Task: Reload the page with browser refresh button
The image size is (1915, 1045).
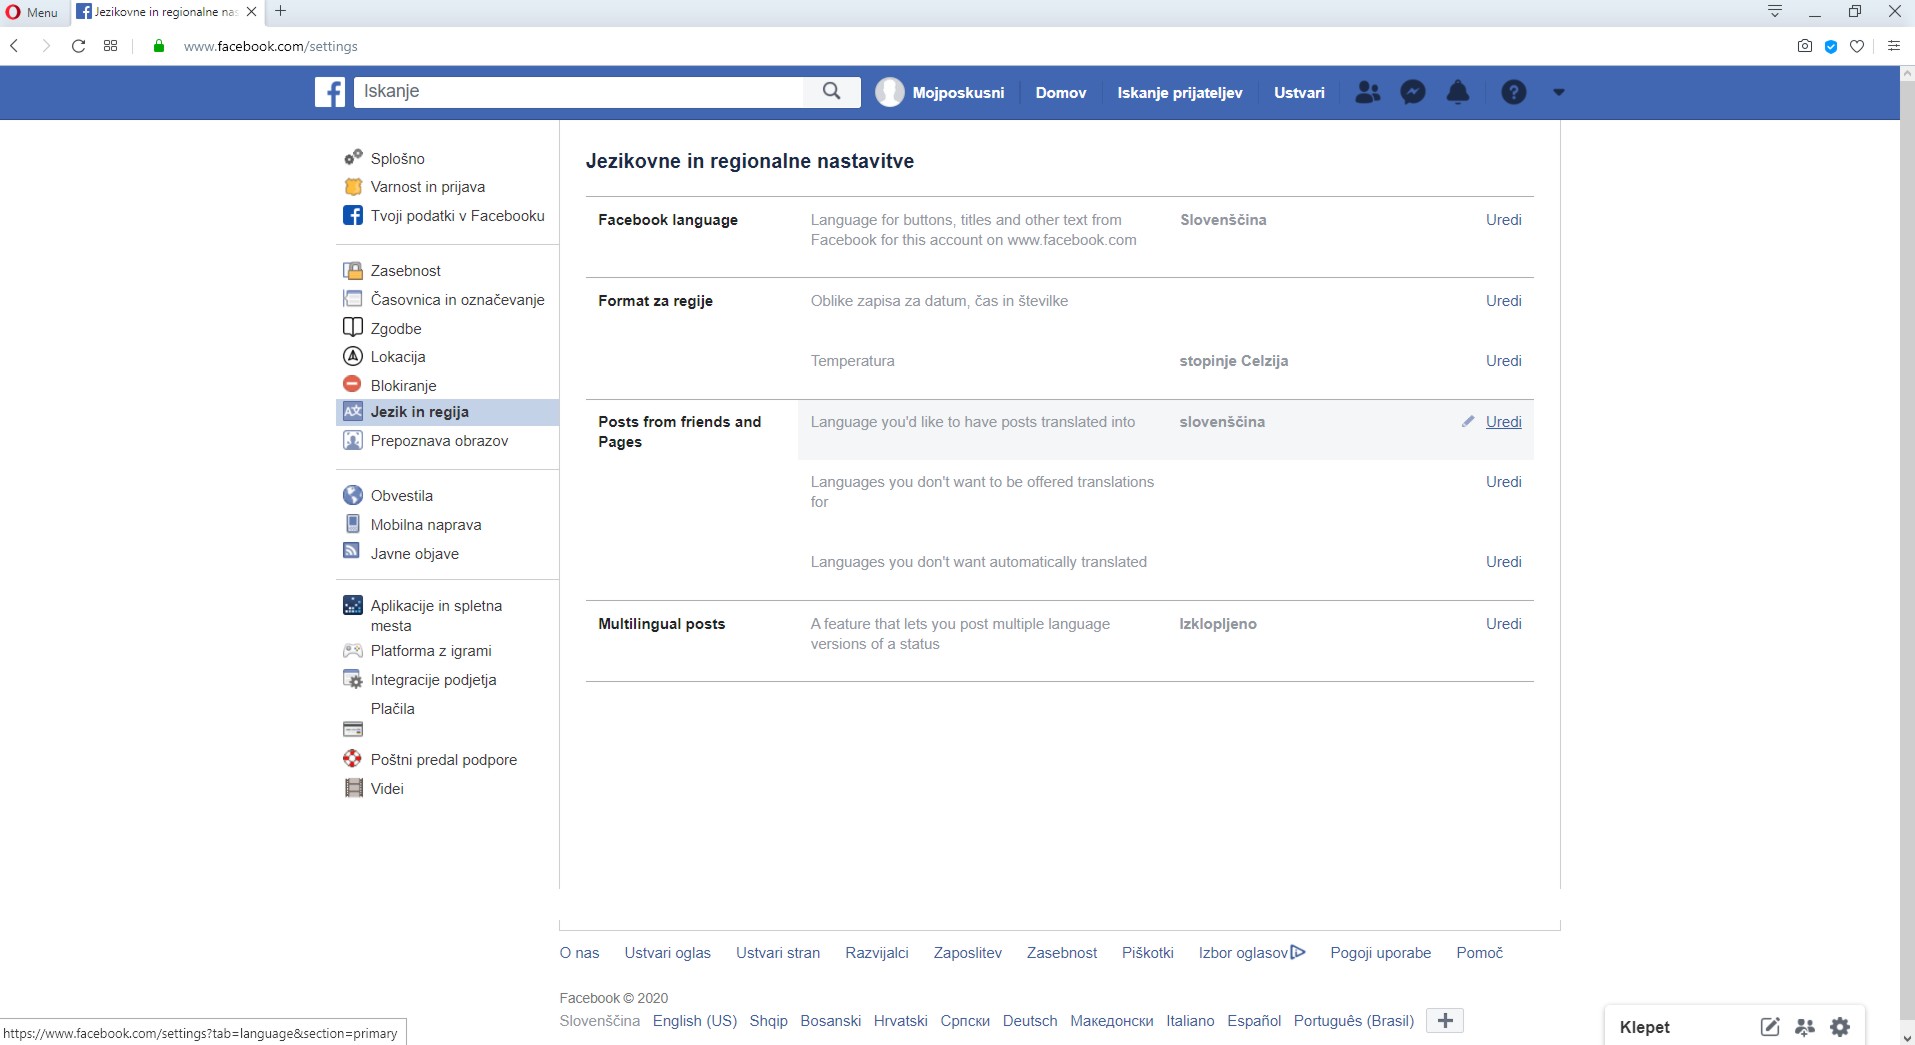Action: point(78,46)
